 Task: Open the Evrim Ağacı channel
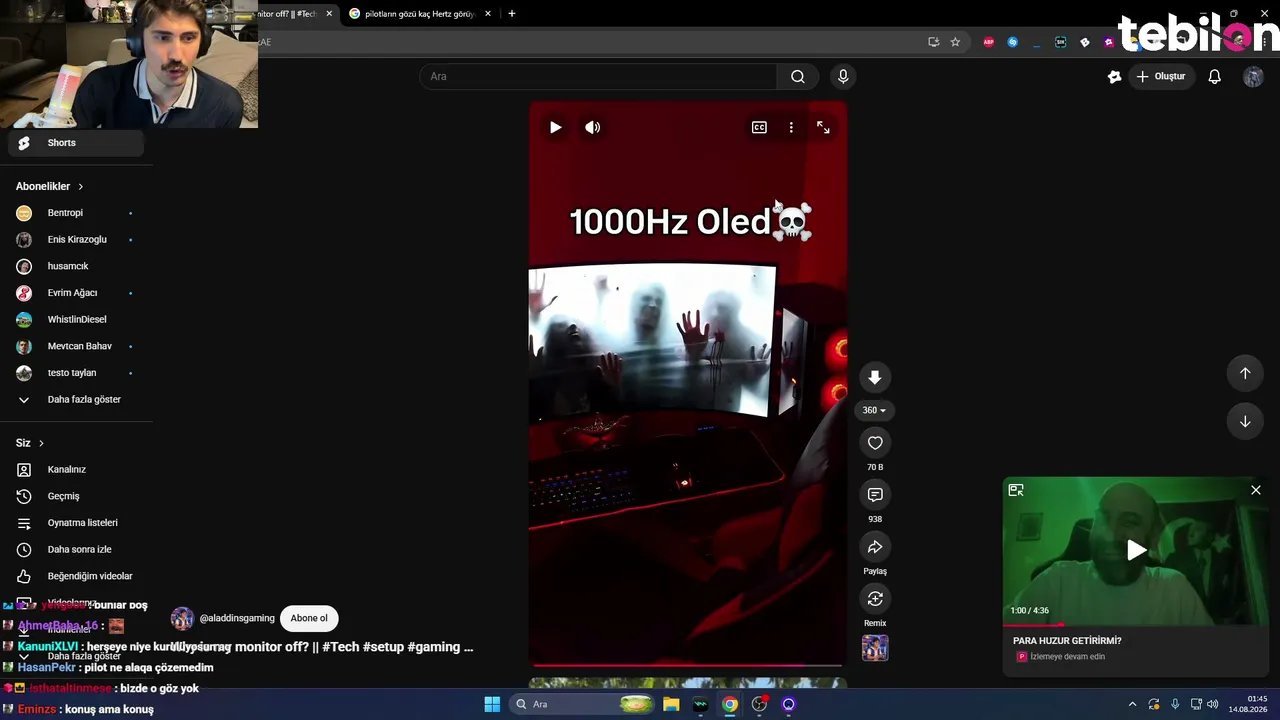pos(76,293)
